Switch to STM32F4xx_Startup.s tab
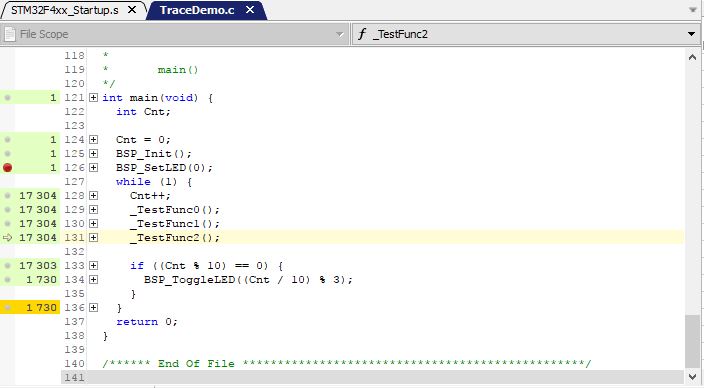Viewport: 704px width, 388px height. [x=65, y=10]
